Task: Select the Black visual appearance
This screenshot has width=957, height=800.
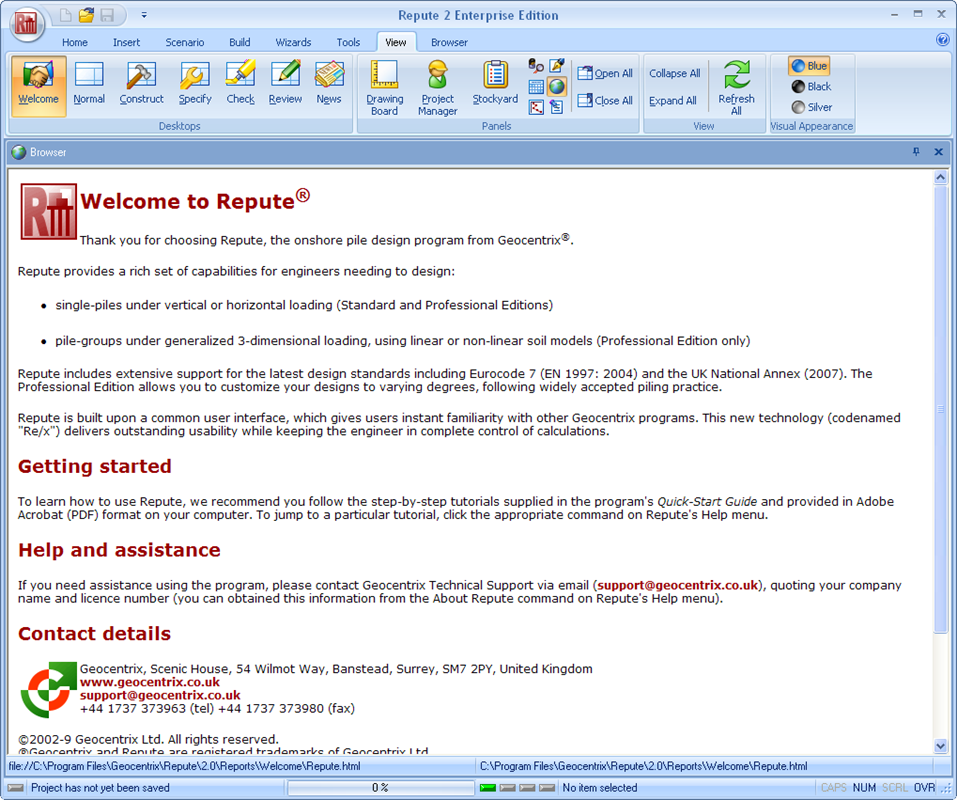Action: tap(811, 87)
